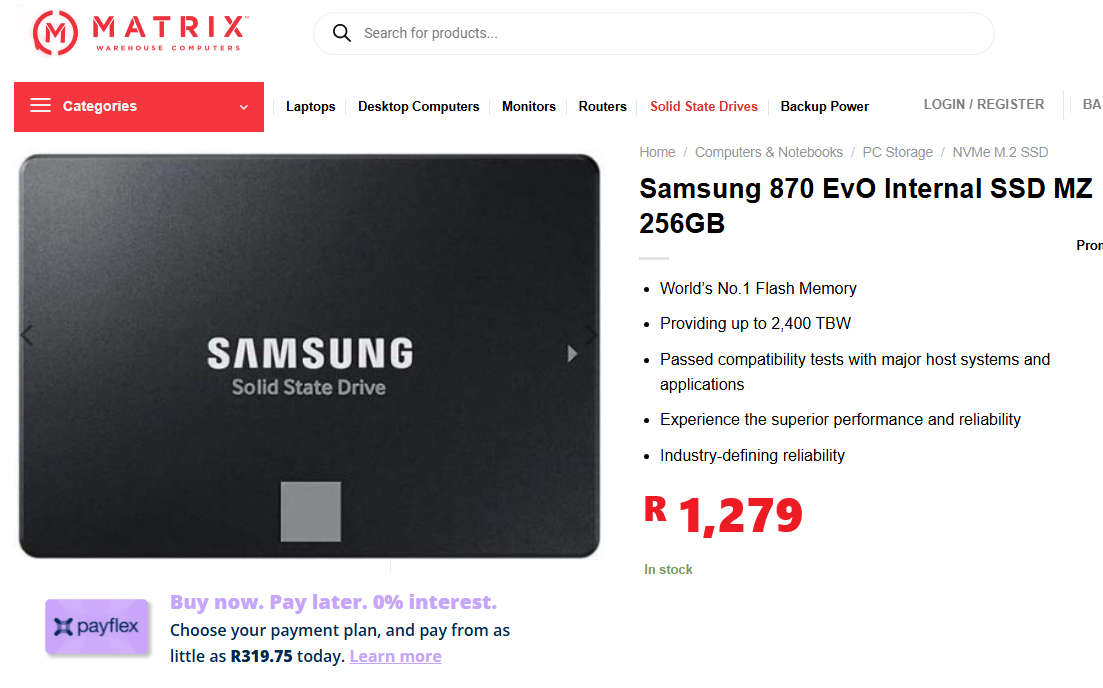Expand the Categories dropdown chevron
The width and height of the screenshot is (1103, 688).
[x=242, y=107]
